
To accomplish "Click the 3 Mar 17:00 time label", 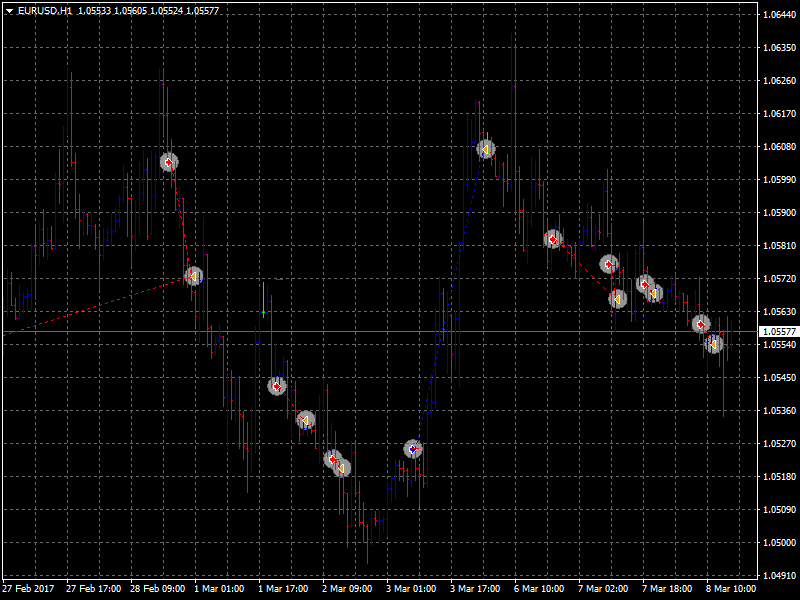I will click(x=476, y=588).
